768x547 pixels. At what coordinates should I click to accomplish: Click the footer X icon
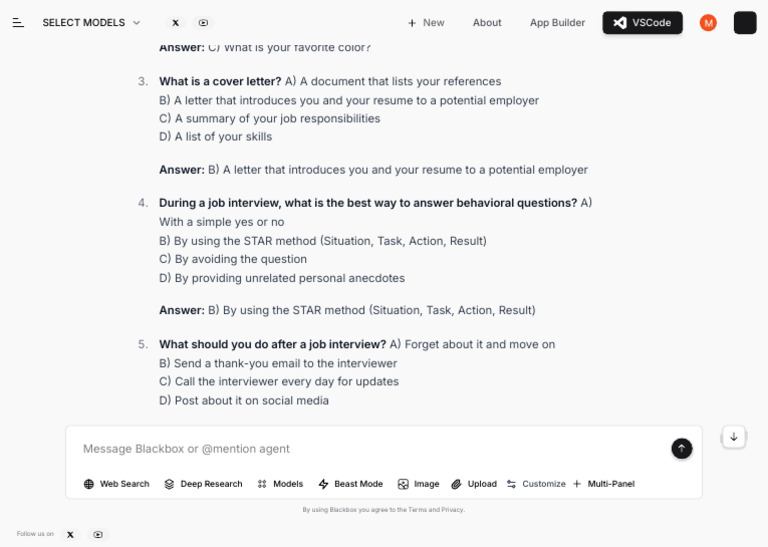(70, 535)
